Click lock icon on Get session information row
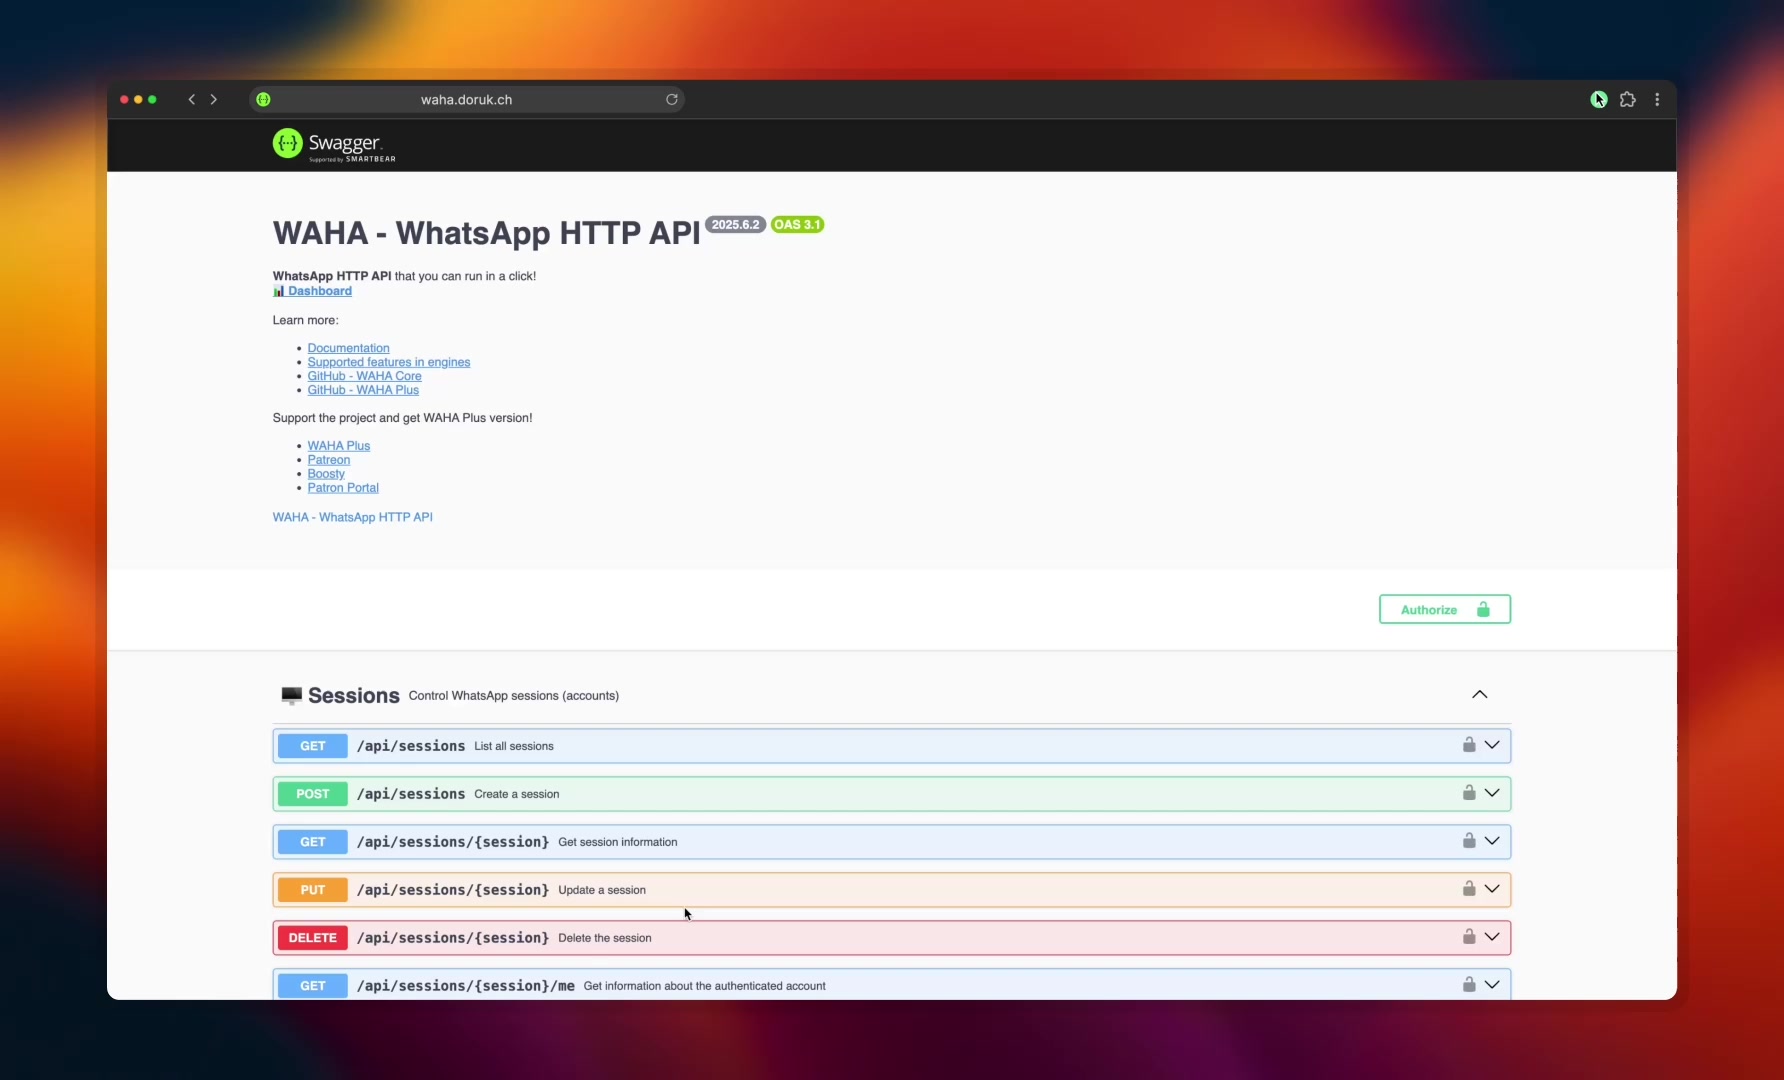Image resolution: width=1784 pixels, height=1080 pixels. tap(1469, 841)
